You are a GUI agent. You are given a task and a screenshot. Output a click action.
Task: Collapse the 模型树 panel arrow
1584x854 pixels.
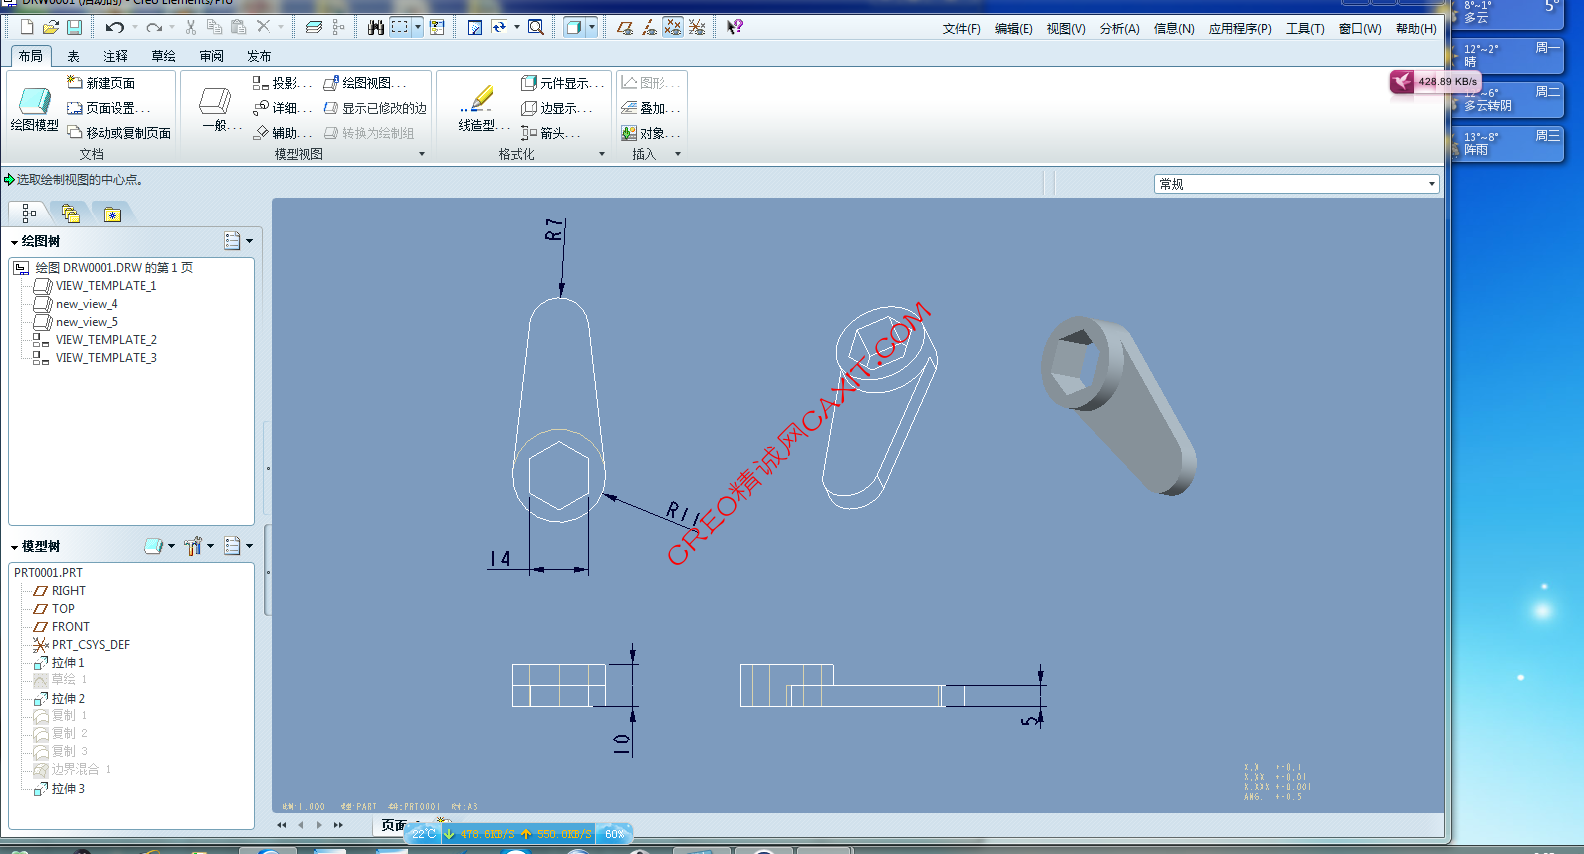[14, 547]
